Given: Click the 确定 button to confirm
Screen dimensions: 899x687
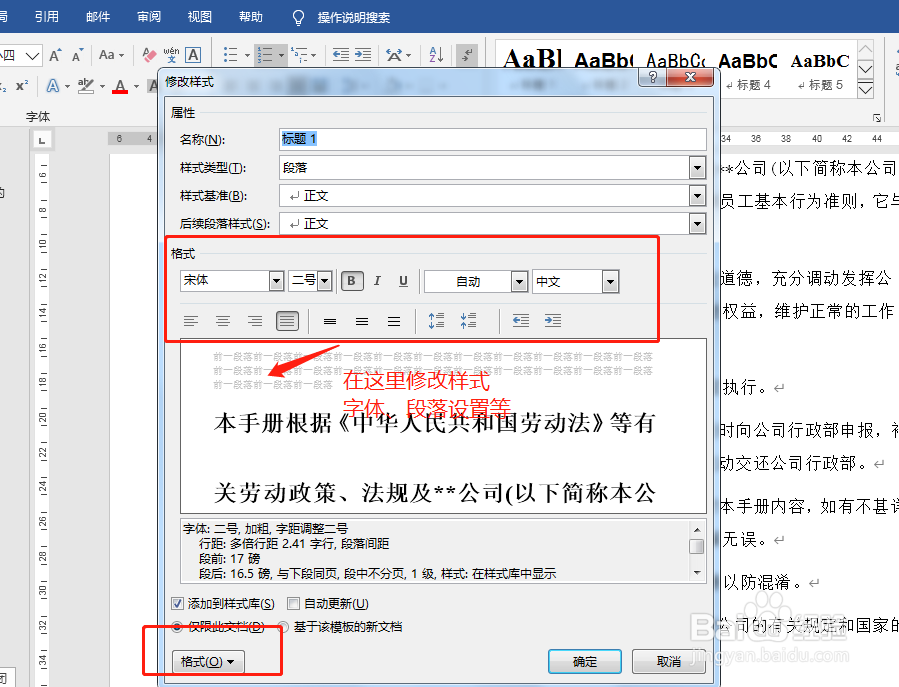Looking at the screenshot, I should 584,662.
